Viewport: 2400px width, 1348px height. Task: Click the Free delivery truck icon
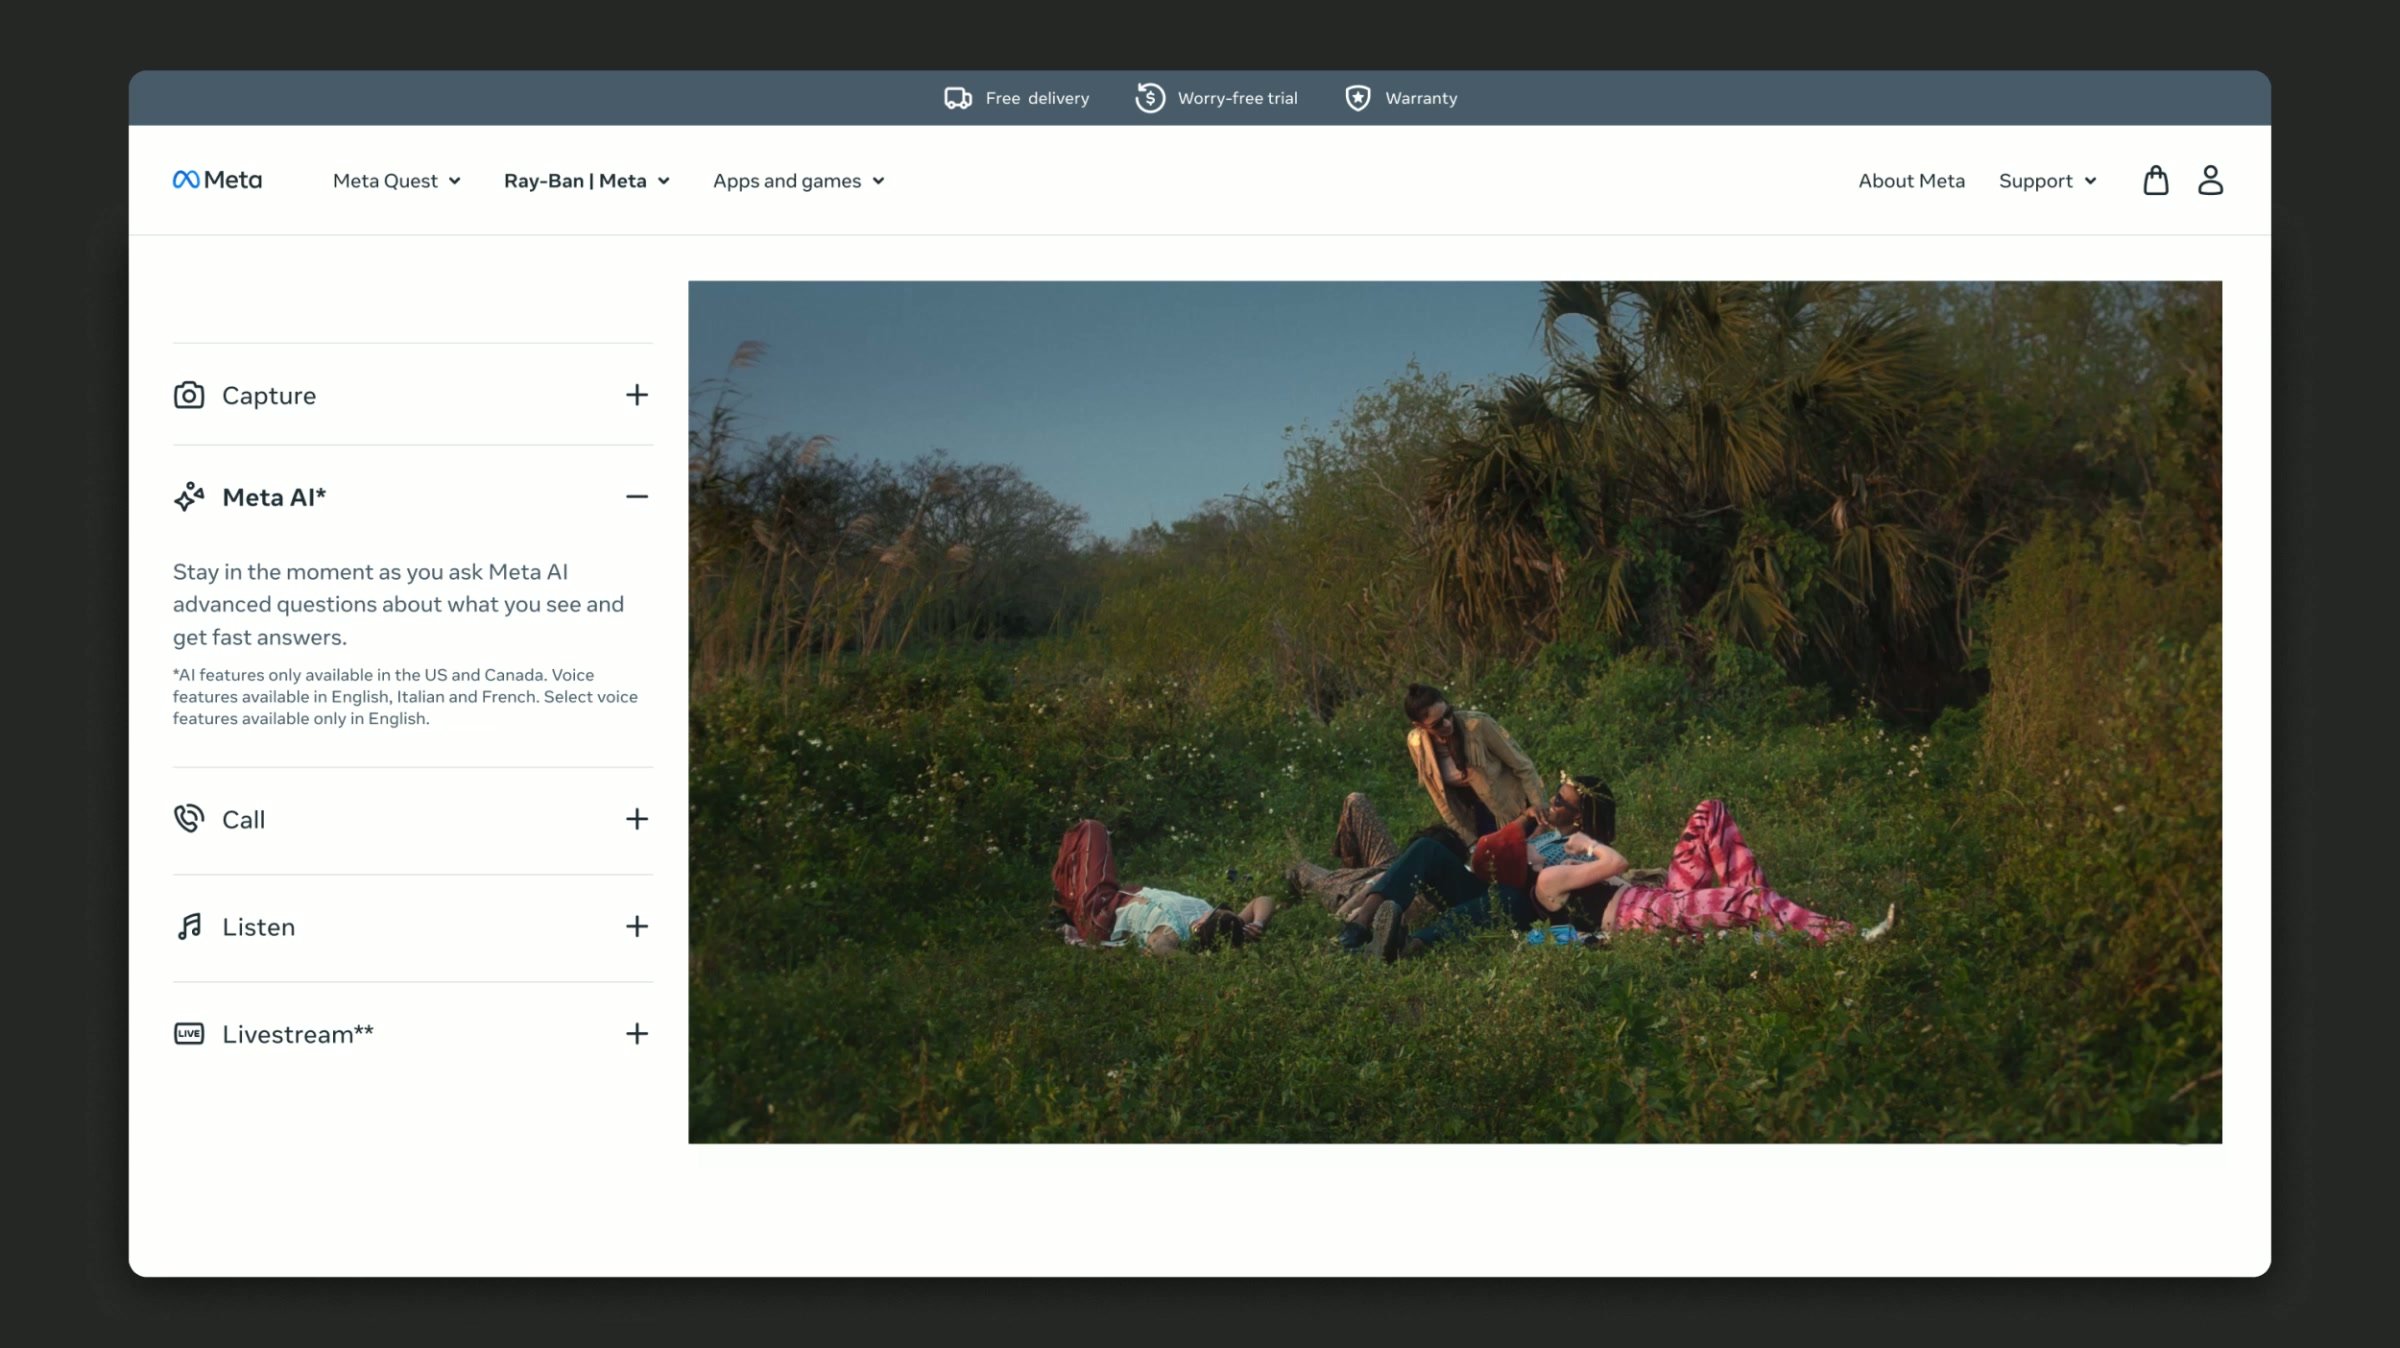[958, 98]
